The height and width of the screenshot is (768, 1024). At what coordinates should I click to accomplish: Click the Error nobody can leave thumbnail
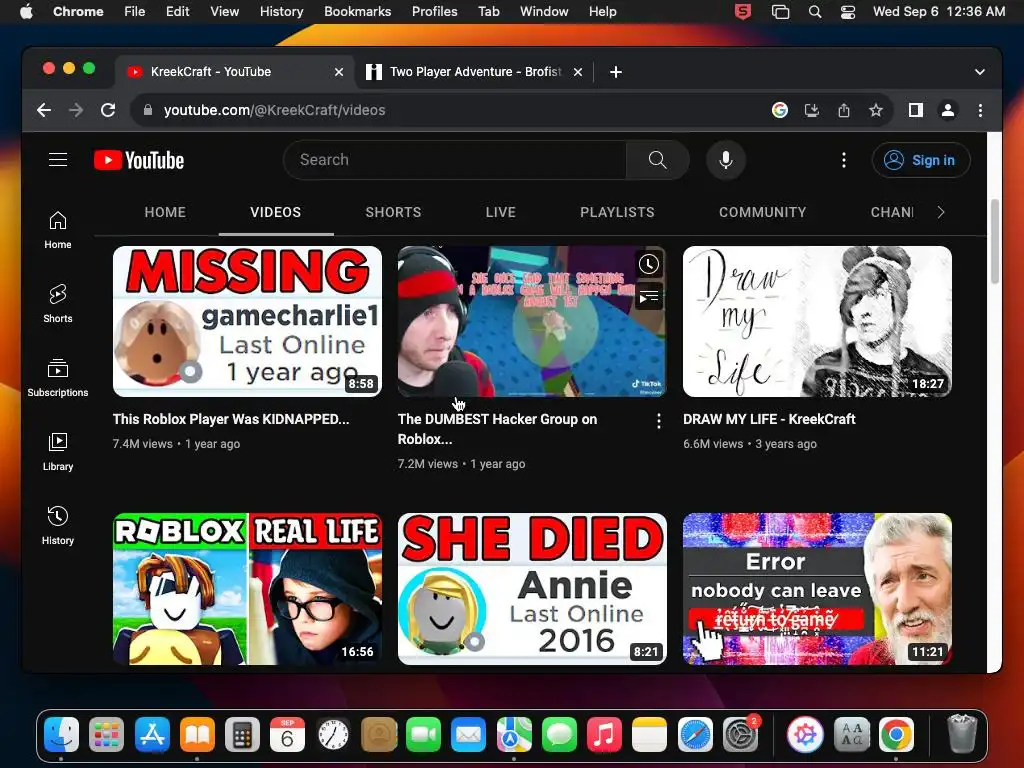point(817,588)
